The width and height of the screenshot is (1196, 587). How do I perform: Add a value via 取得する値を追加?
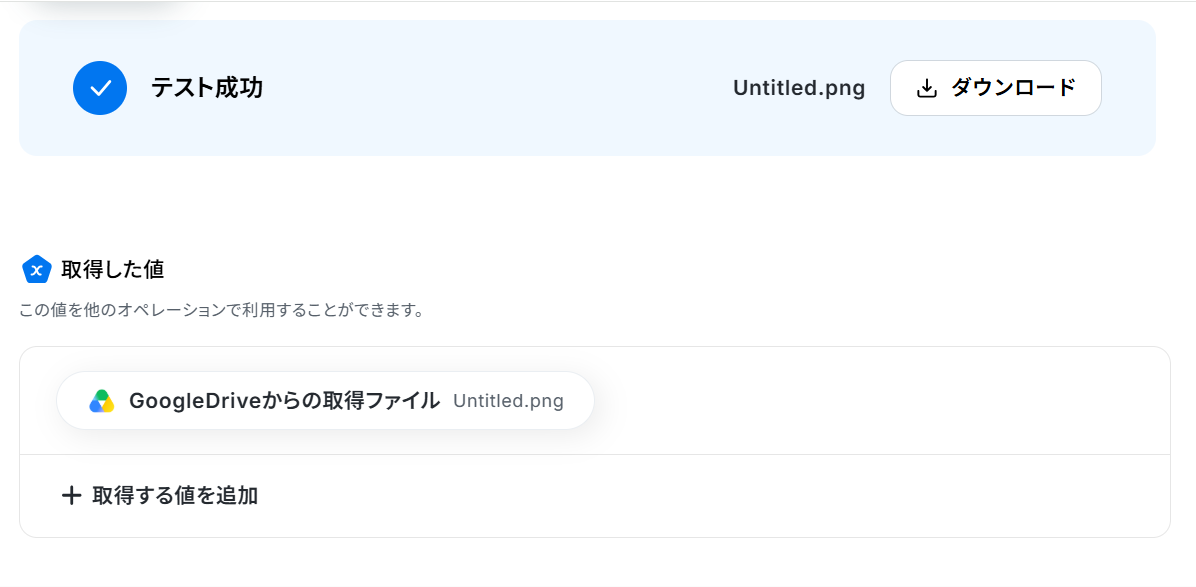click(x=159, y=496)
